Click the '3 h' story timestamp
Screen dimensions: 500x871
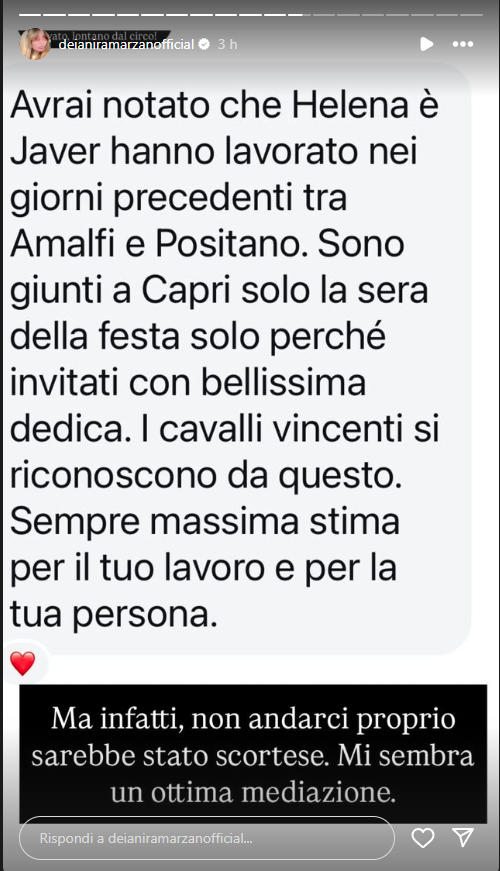[x=227, y=44]
